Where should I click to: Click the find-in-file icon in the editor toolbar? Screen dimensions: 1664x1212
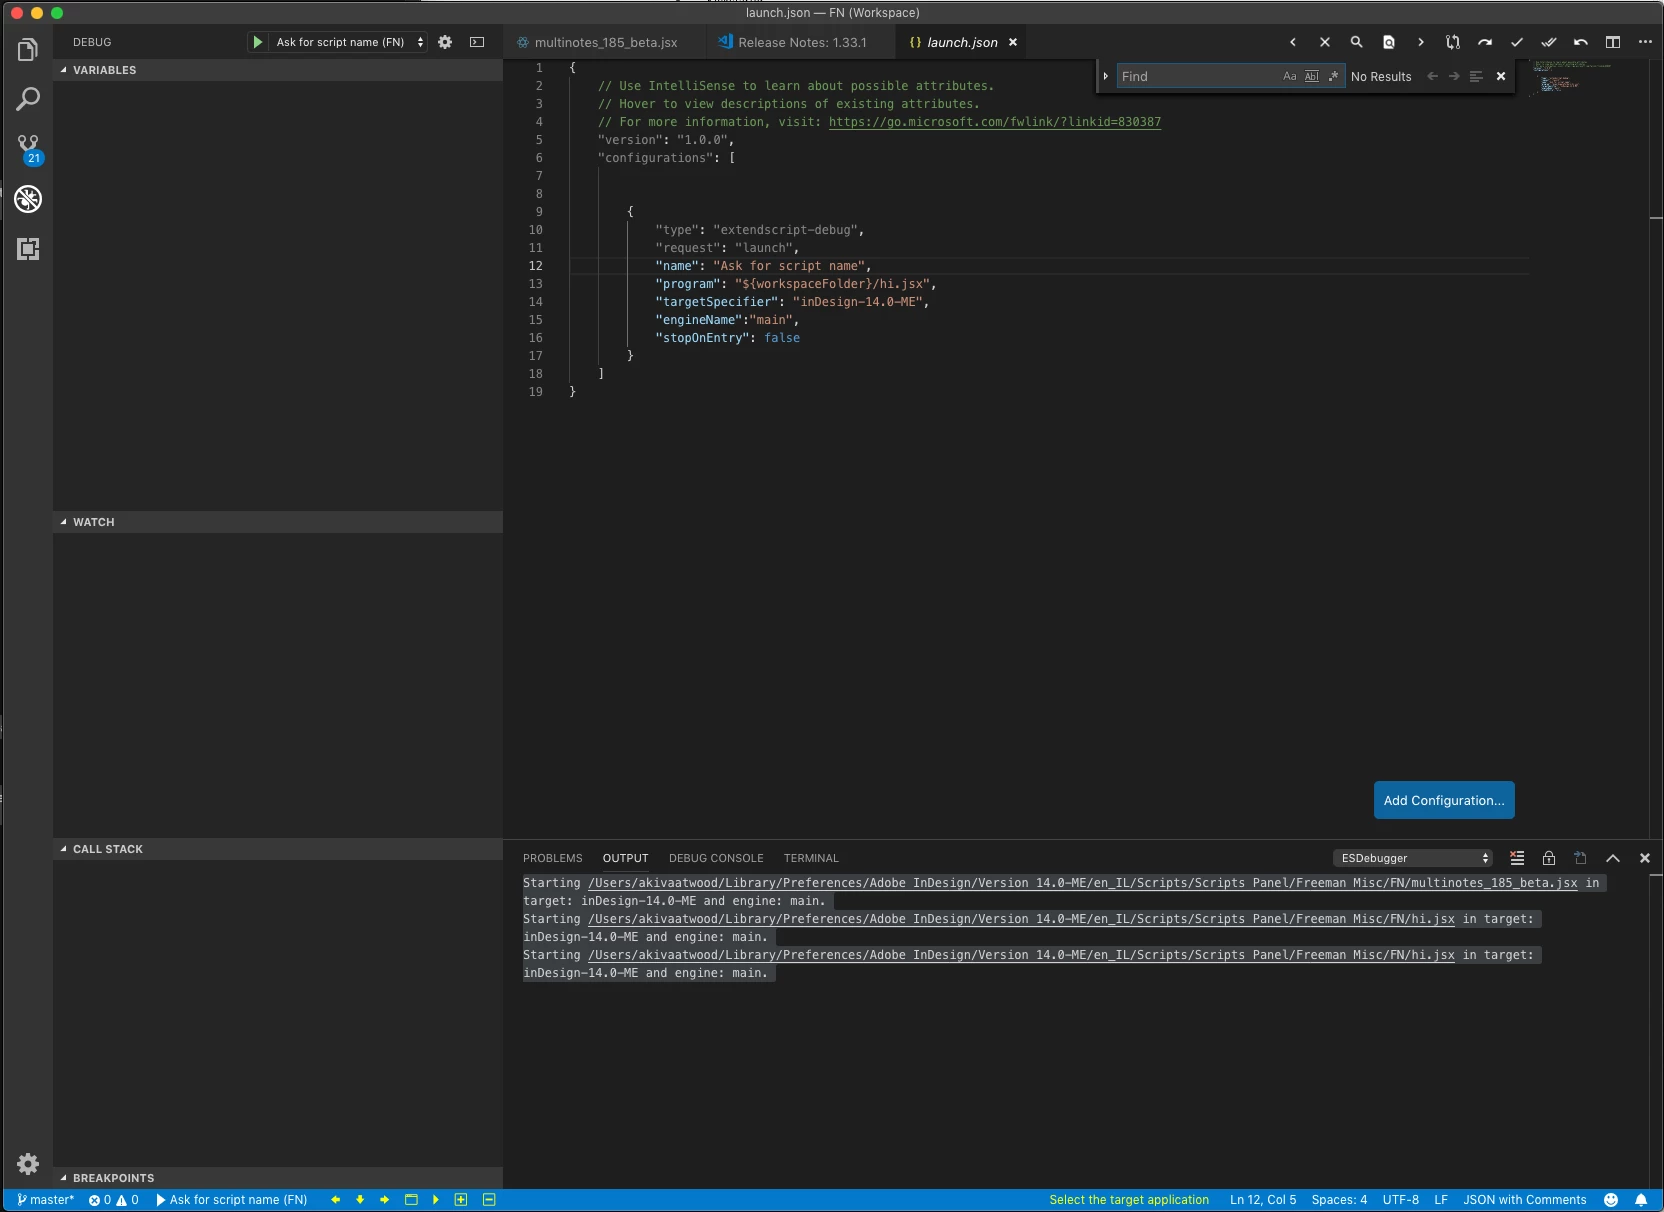pyautogui.click(x=1389, y=42)
